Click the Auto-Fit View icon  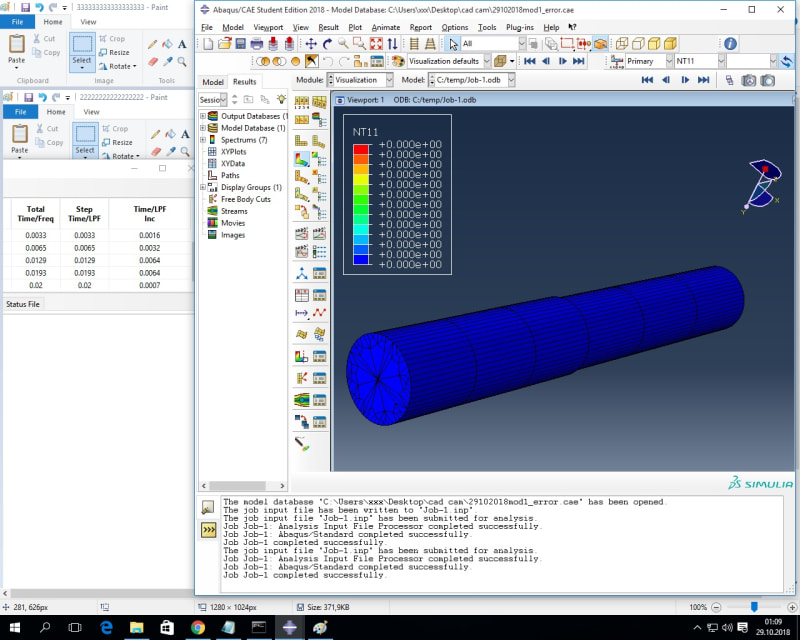pos(376,44)
